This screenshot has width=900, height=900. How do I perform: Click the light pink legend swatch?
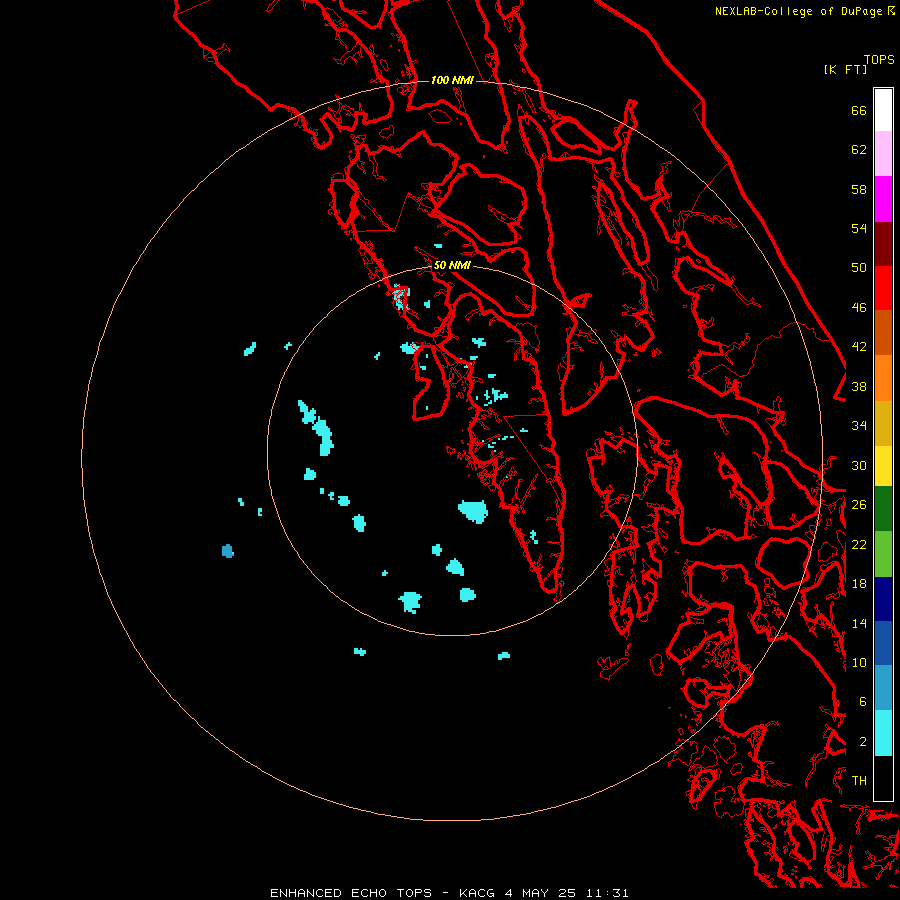883,154
